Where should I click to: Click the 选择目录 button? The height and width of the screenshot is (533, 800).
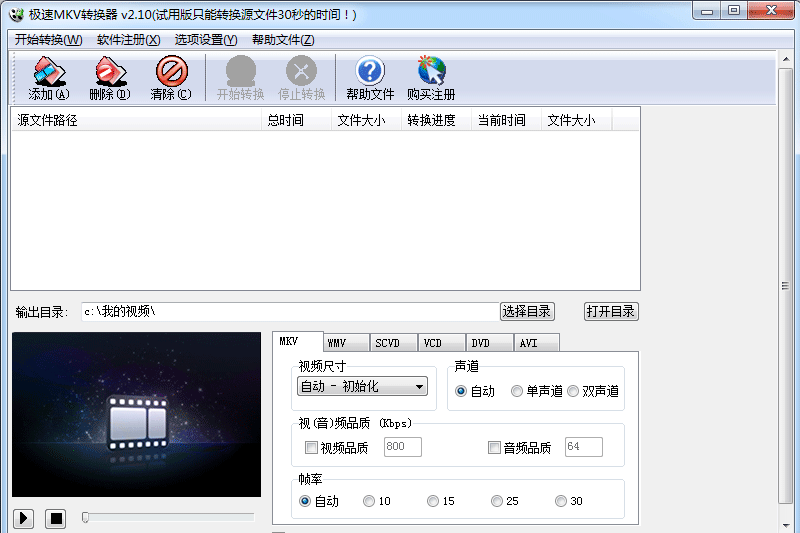point(527,311)
